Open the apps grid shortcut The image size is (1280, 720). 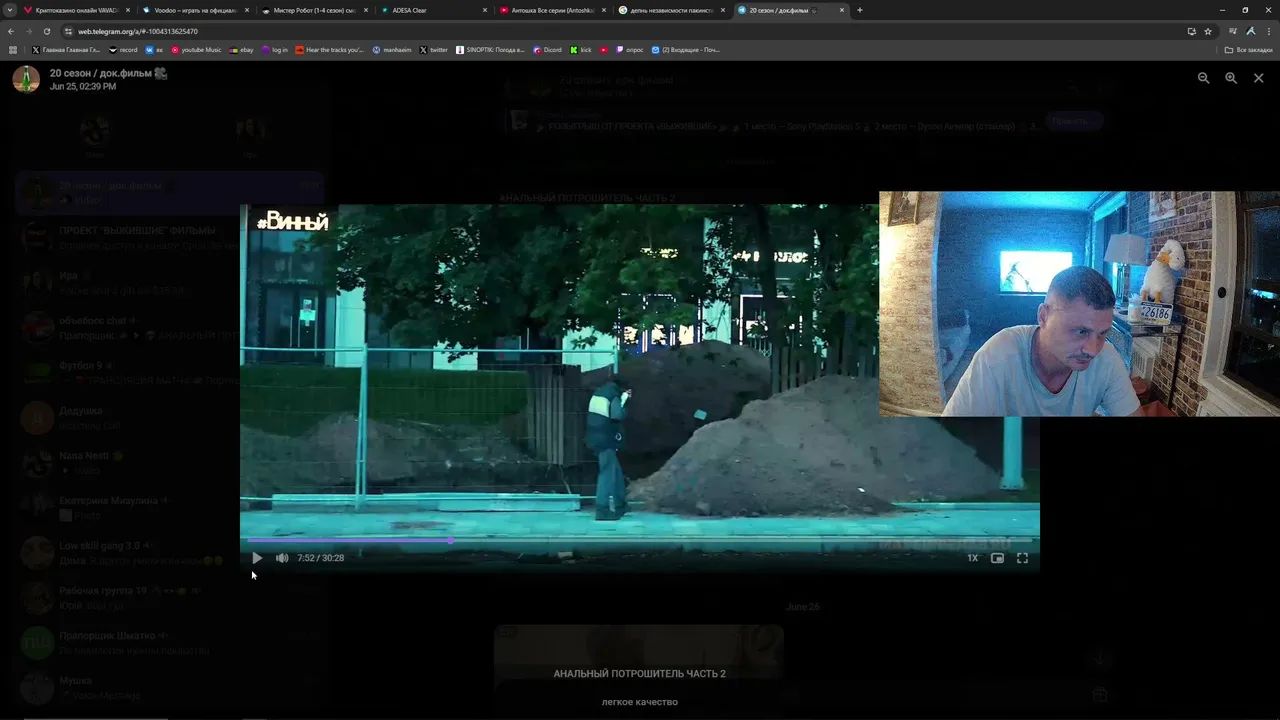click(13, 50)
